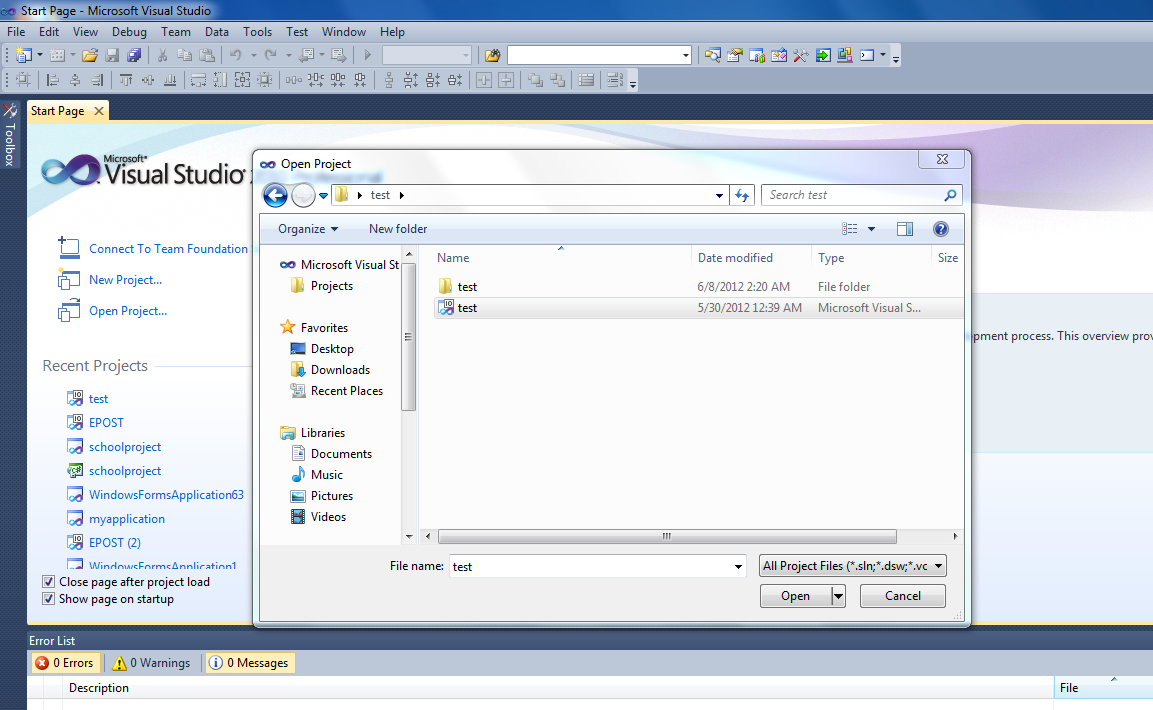Toggle Close page after project load

click(x=49, y=582)
